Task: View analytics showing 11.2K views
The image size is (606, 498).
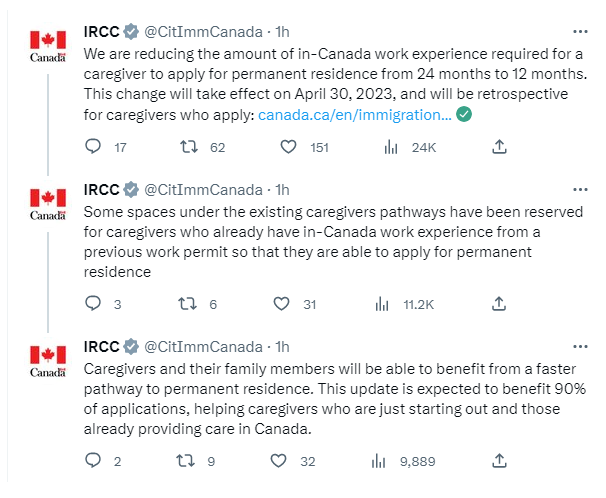Action: (382, 304)
